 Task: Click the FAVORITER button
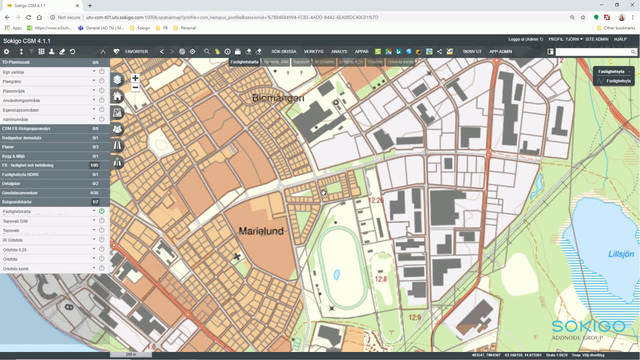coord(136,51)
